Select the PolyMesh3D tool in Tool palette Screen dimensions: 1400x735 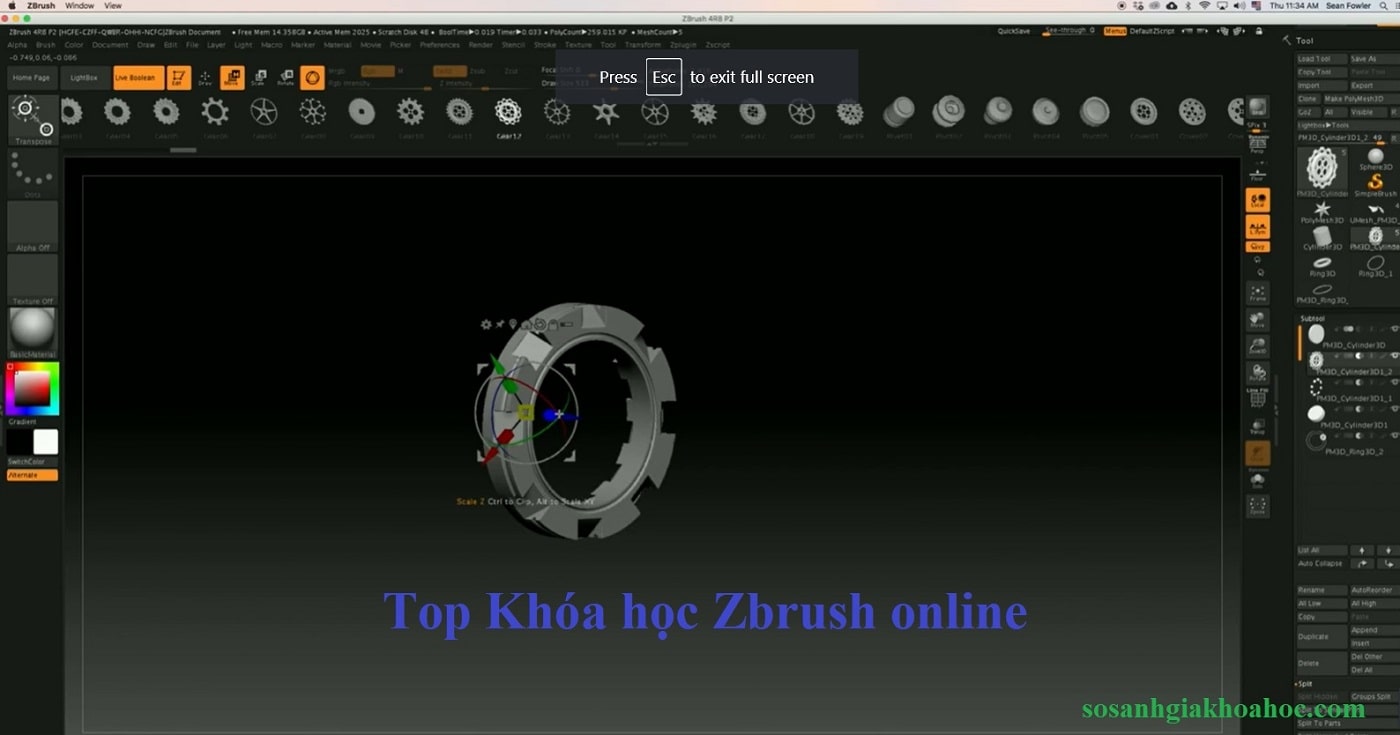[1322, 209]
